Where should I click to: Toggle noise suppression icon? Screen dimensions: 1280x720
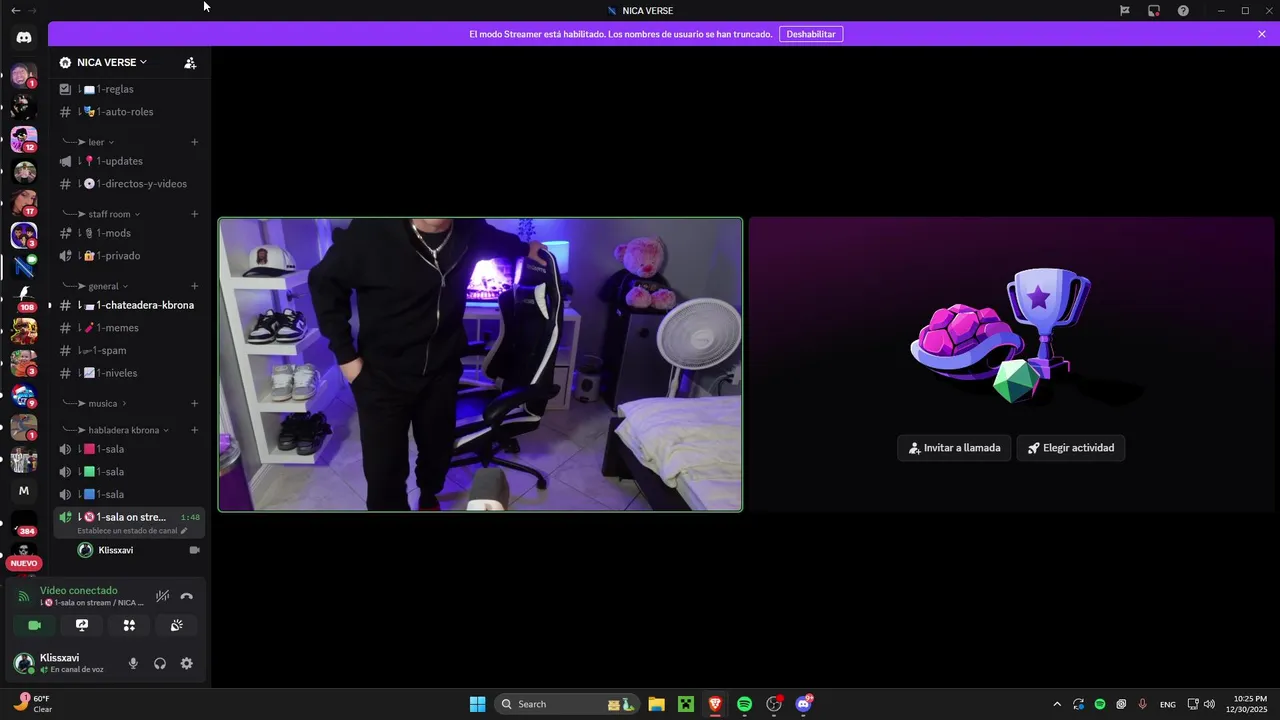pyautogui.click(x=162, y=596)
